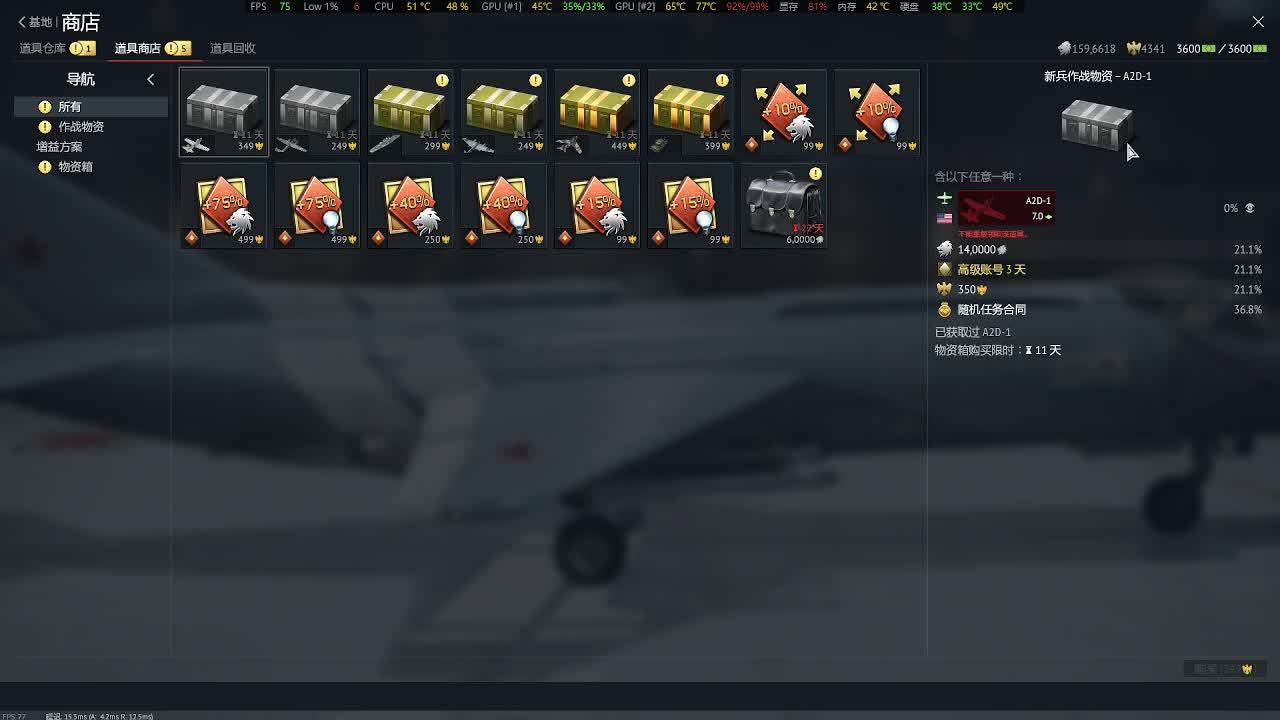
Task: Select the +10% lion booster priced 99
Action: pos(784,112)
